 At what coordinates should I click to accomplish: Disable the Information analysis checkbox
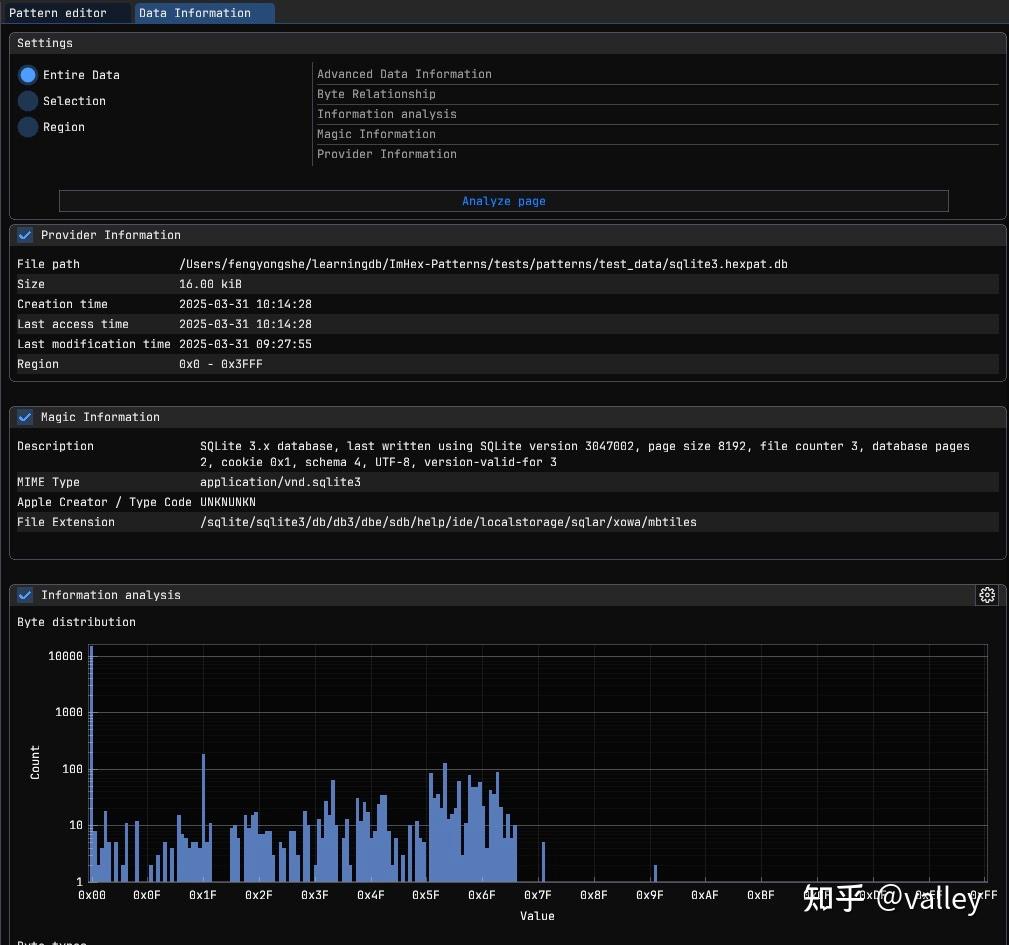pos(26,595)
